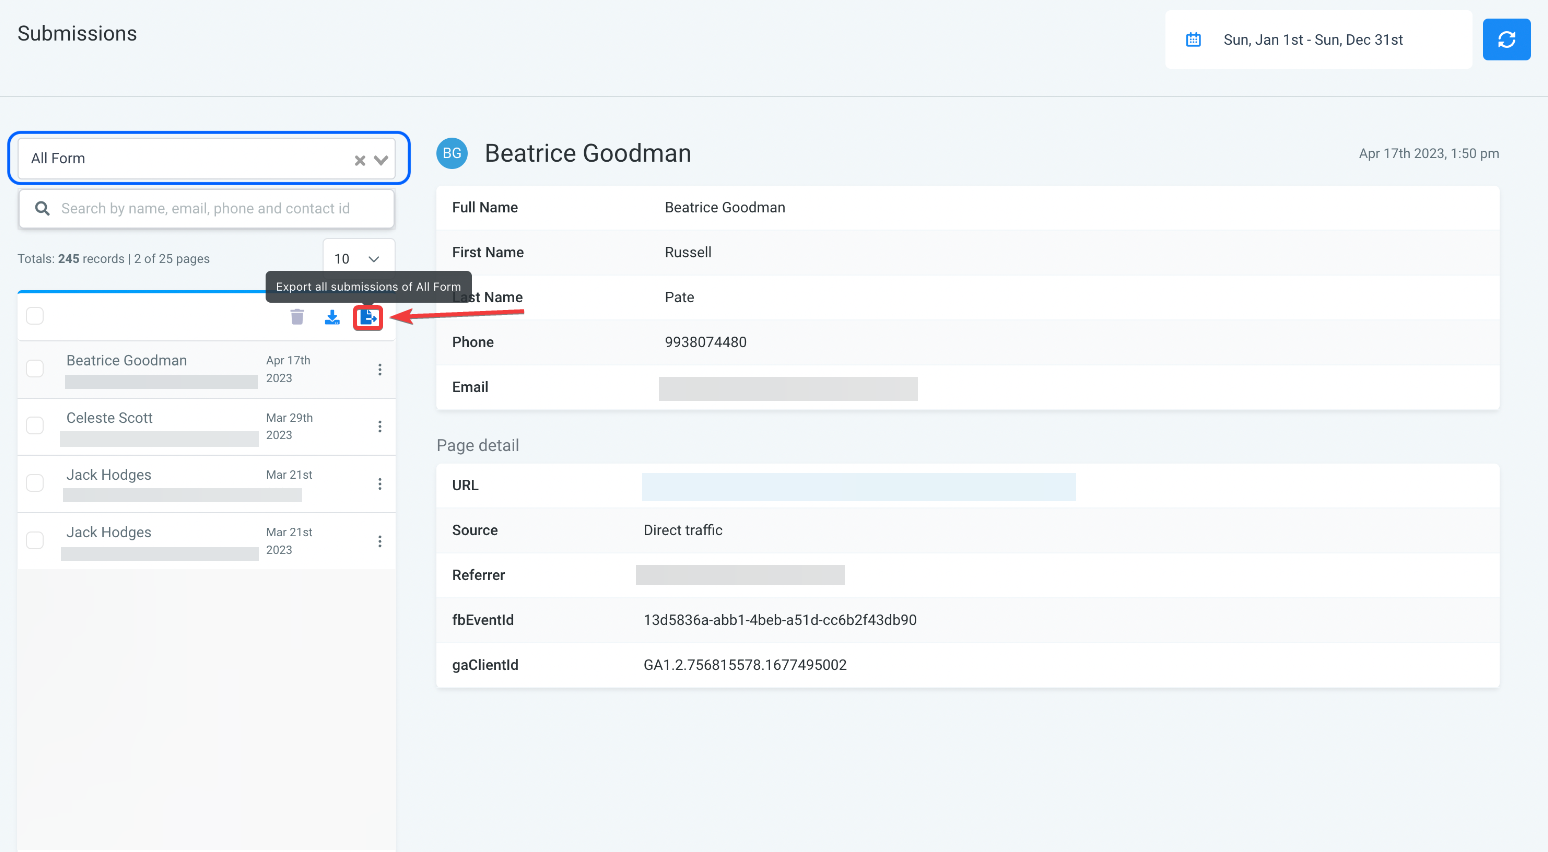Viewport: 1548px width, 852px height.
Task: Click the Submissions page title
Action: click(x=77, y=34)
